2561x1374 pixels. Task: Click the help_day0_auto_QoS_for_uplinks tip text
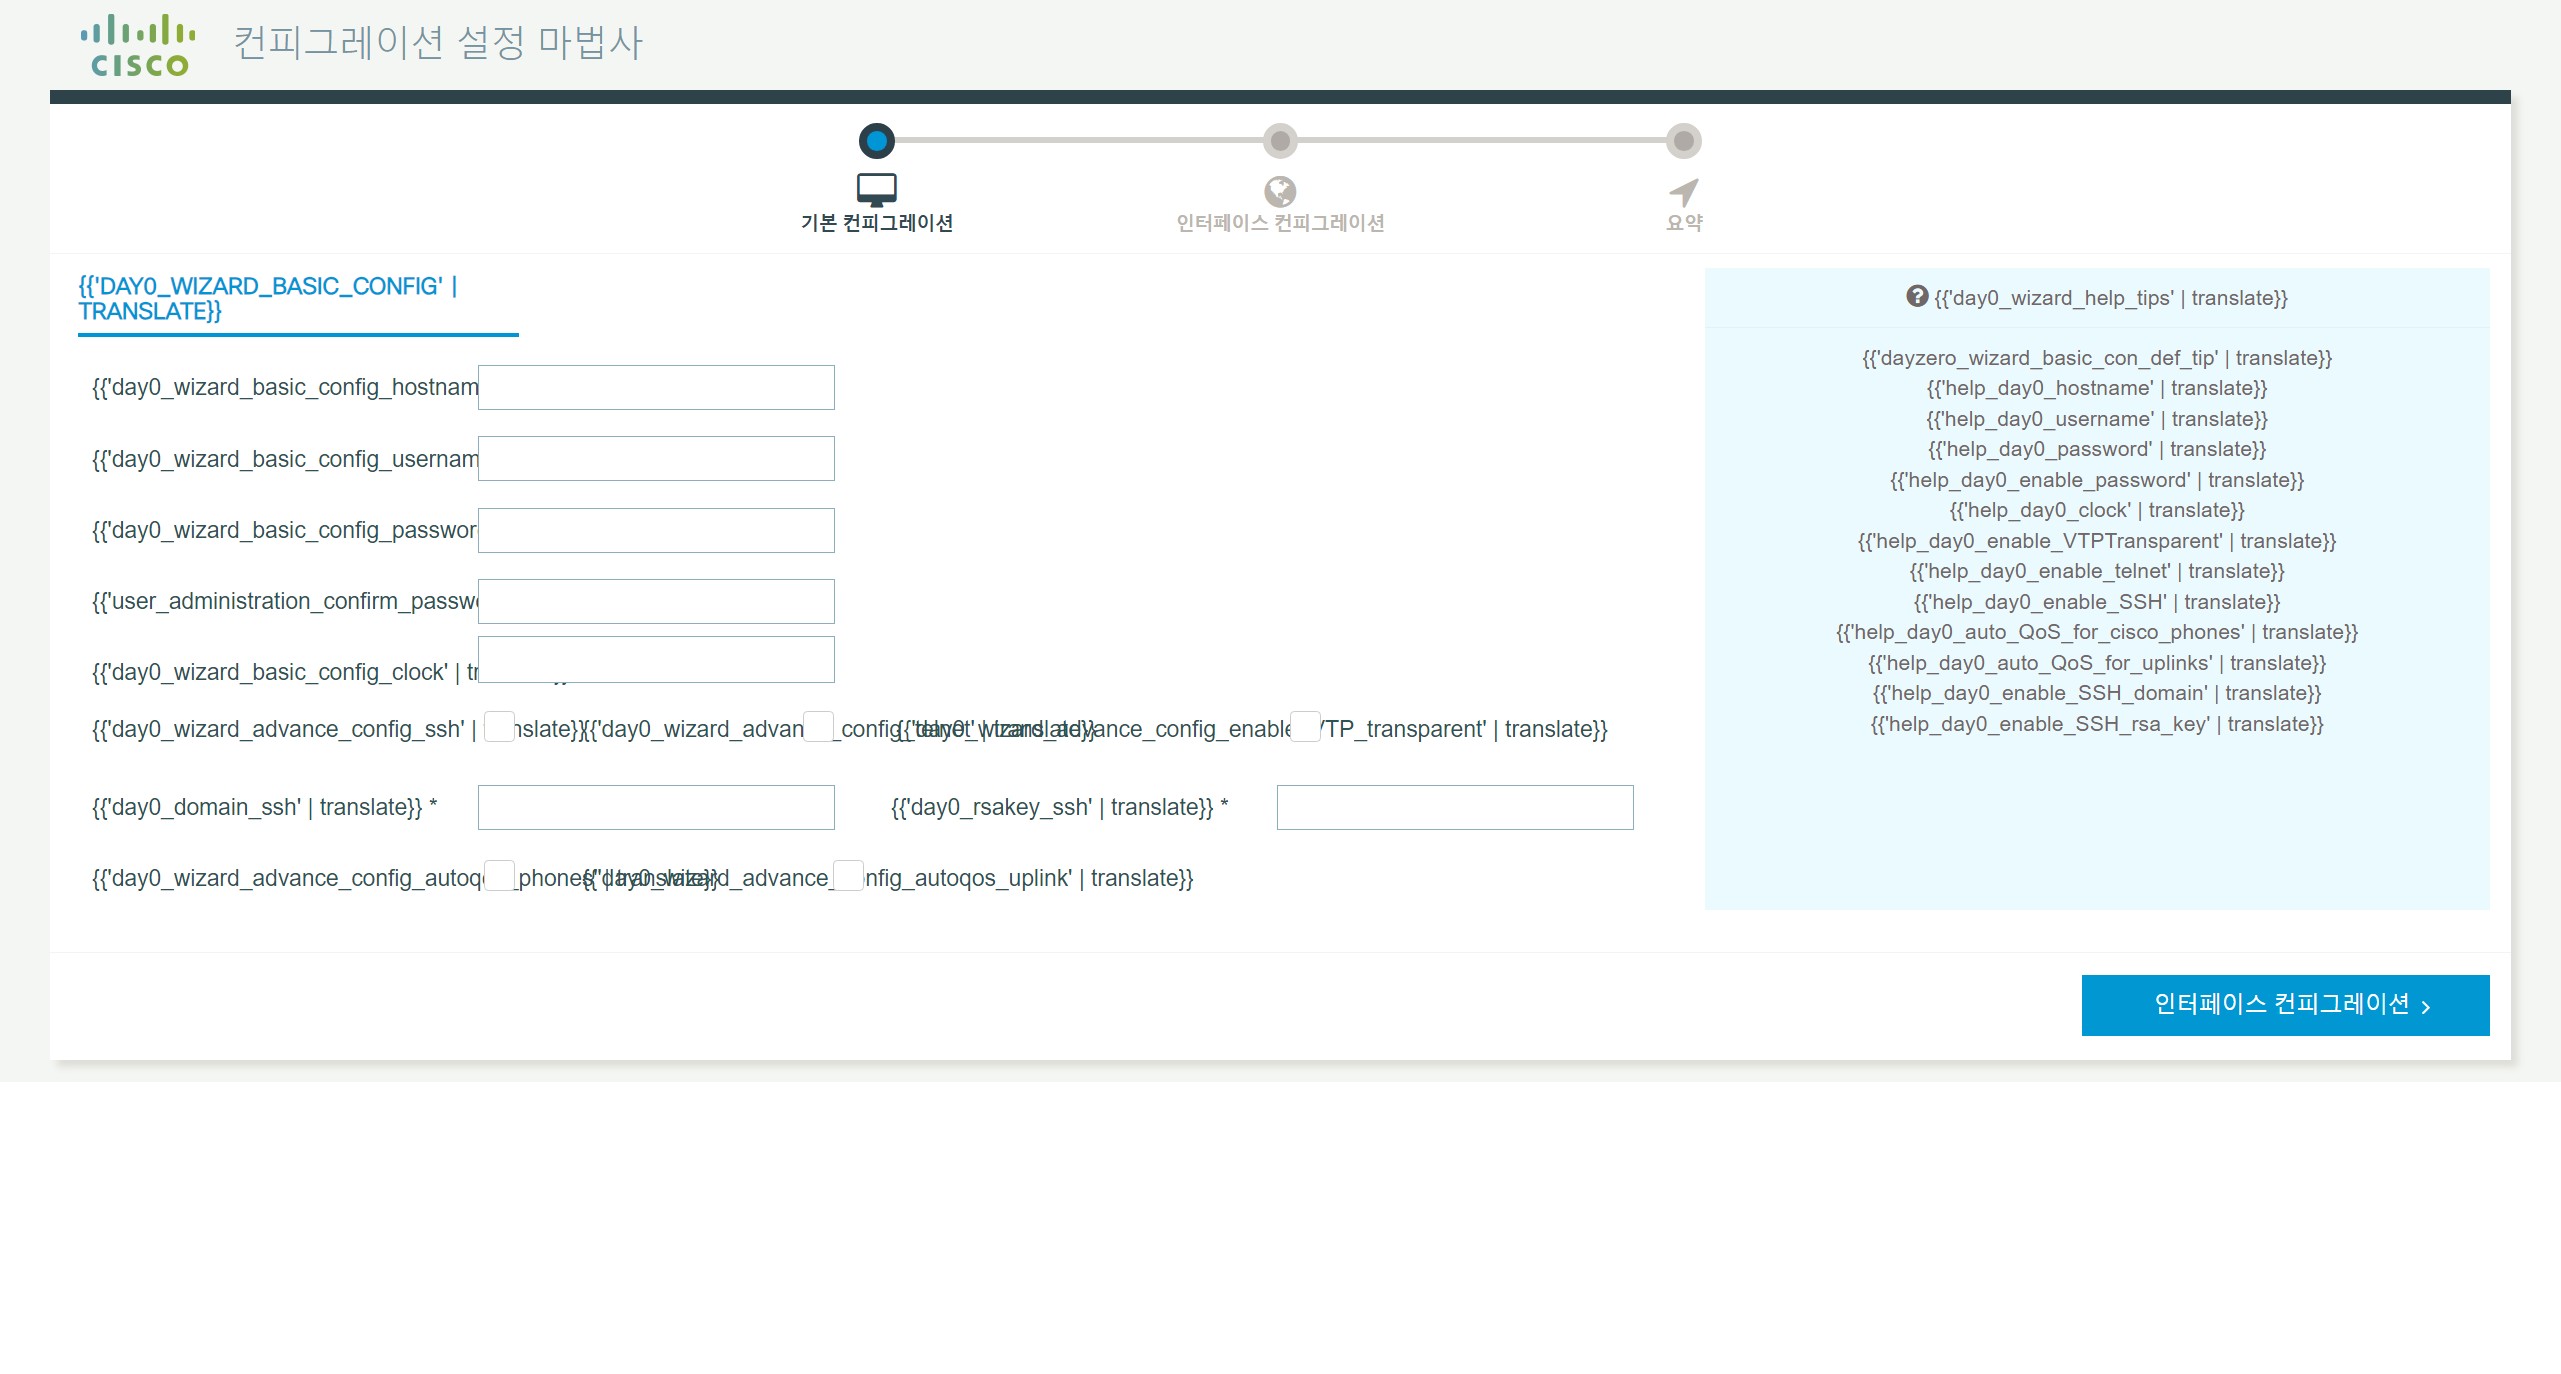(2097, 663)
